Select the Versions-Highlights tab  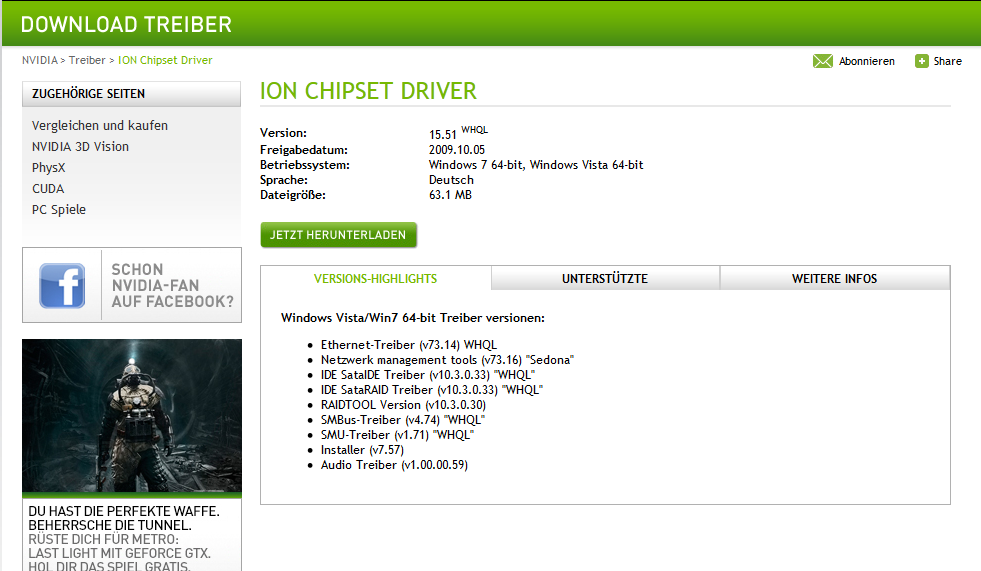375,278
